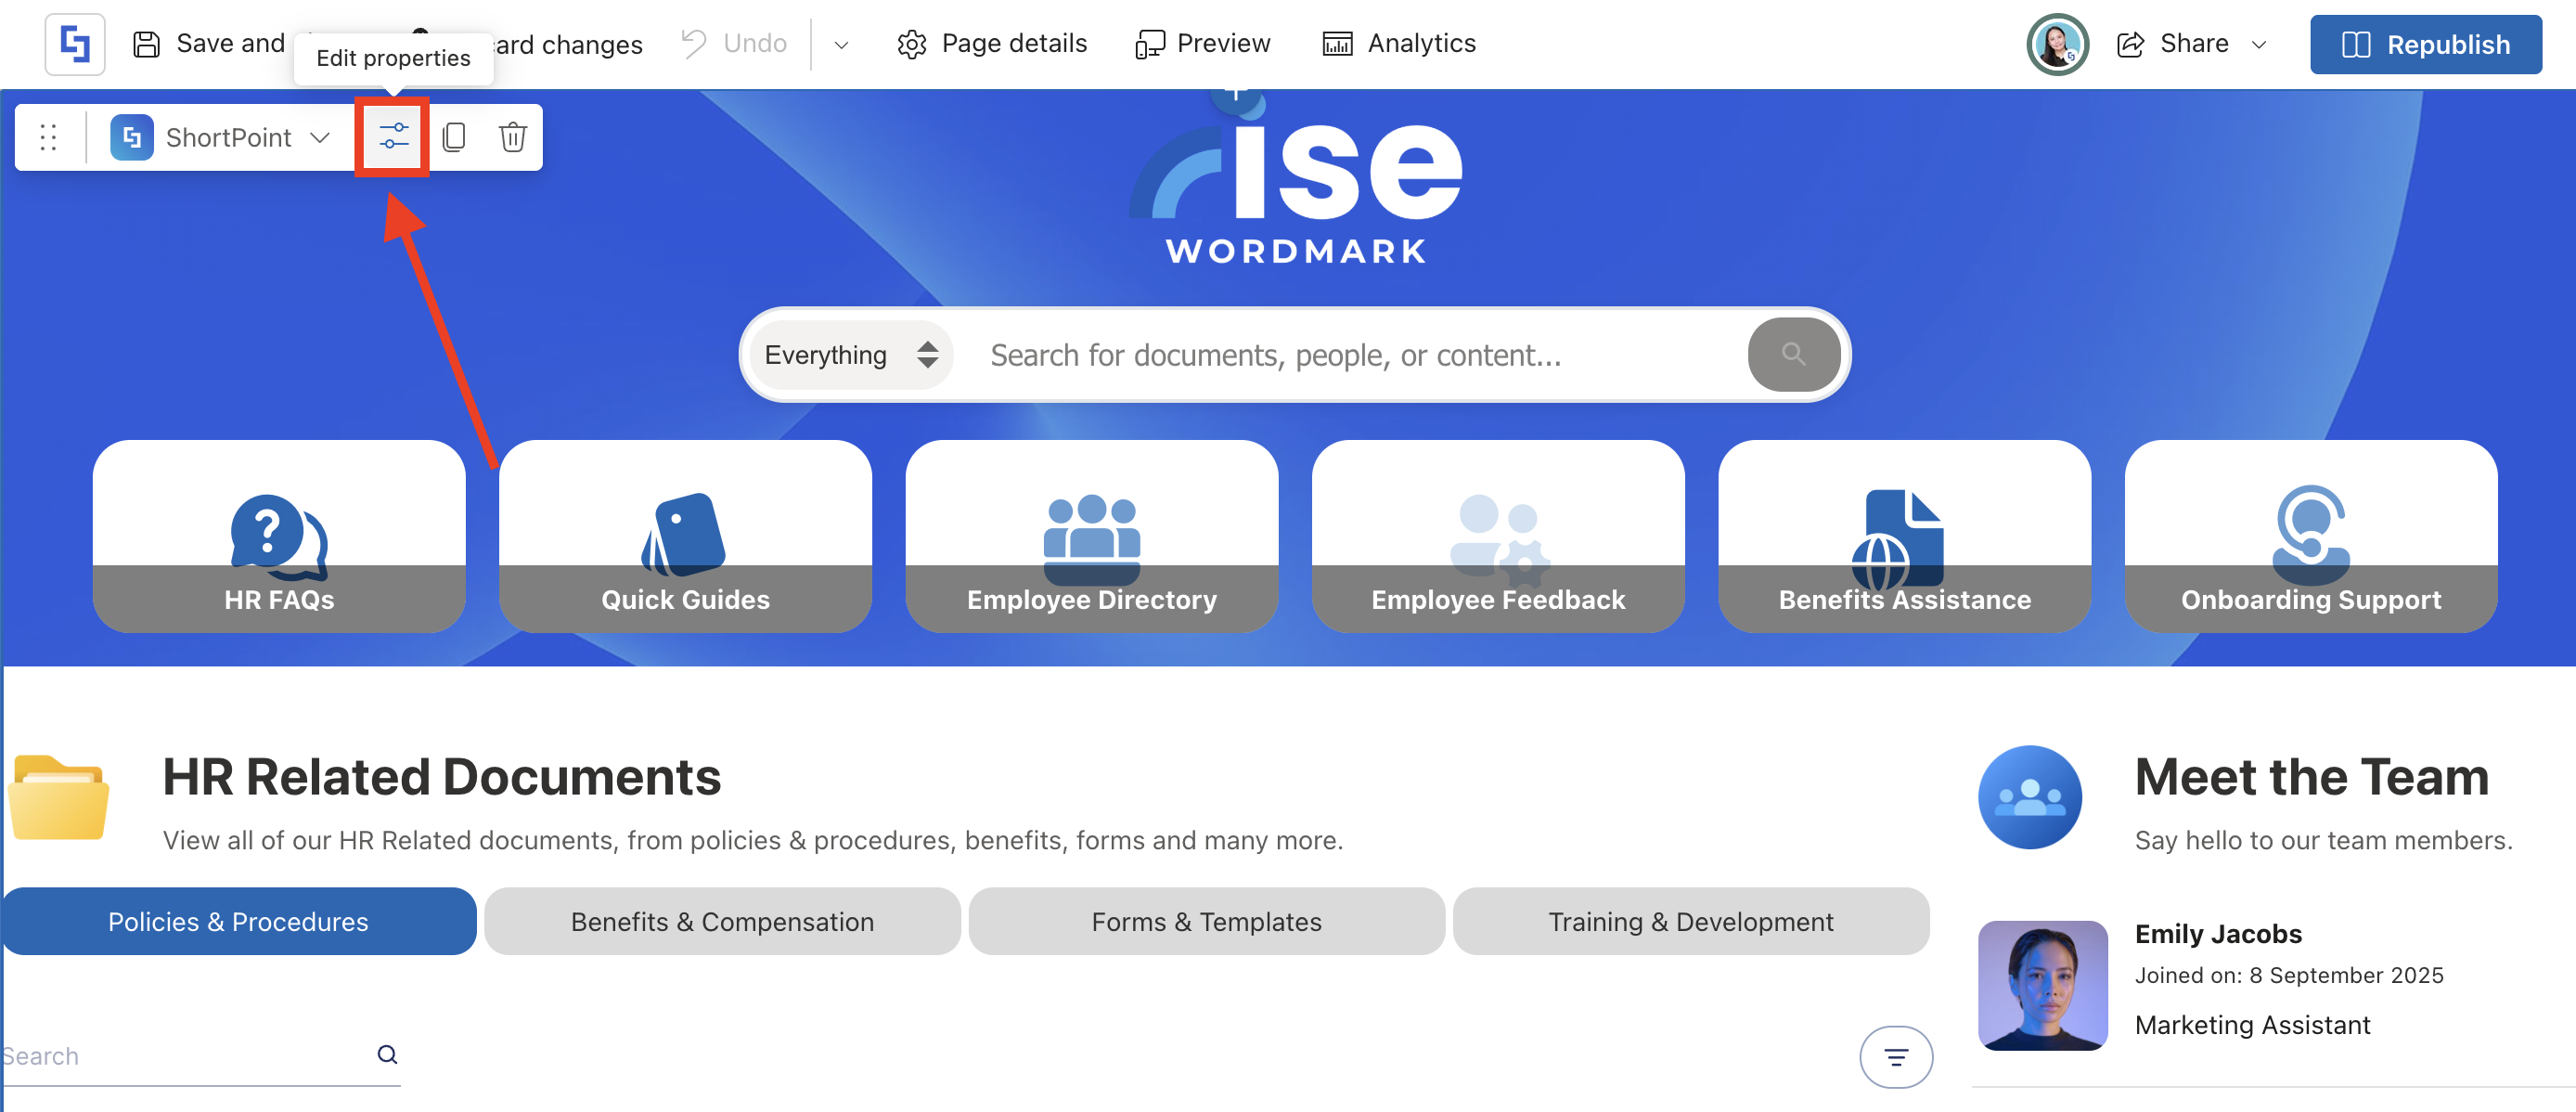Open the Employee Directory tile label
This screenshot has width=2576, height=1112.
[x=1091, y=599]
